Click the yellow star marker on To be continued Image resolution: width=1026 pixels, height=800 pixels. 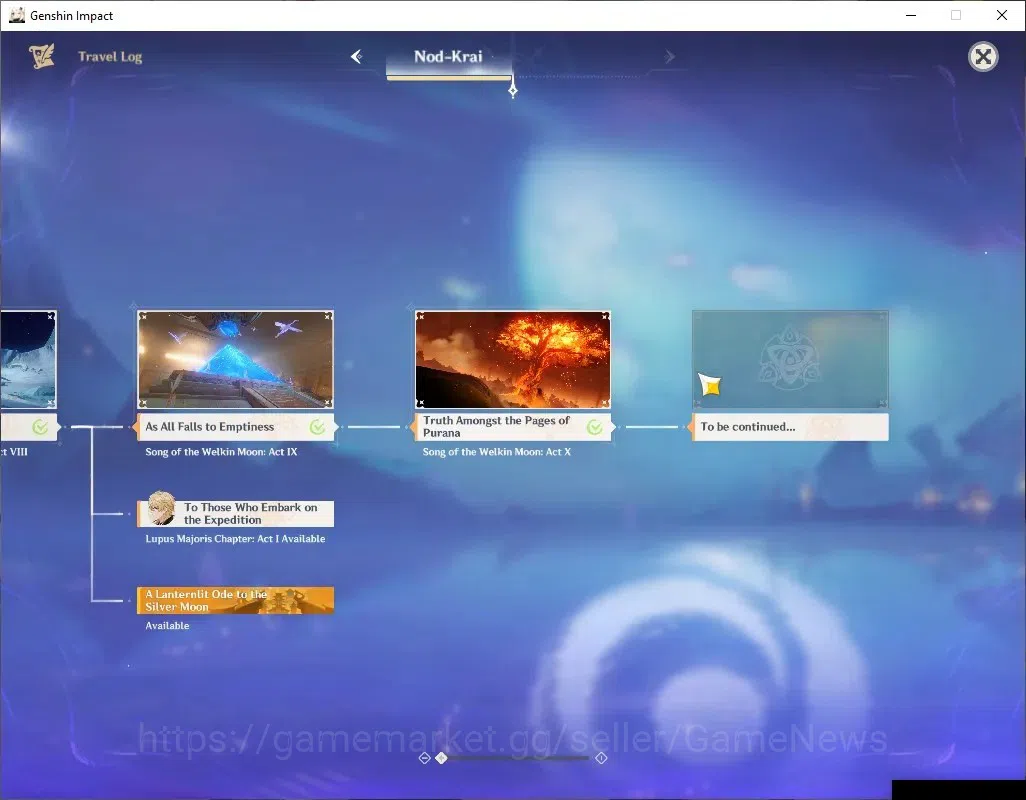click(710, 385)
